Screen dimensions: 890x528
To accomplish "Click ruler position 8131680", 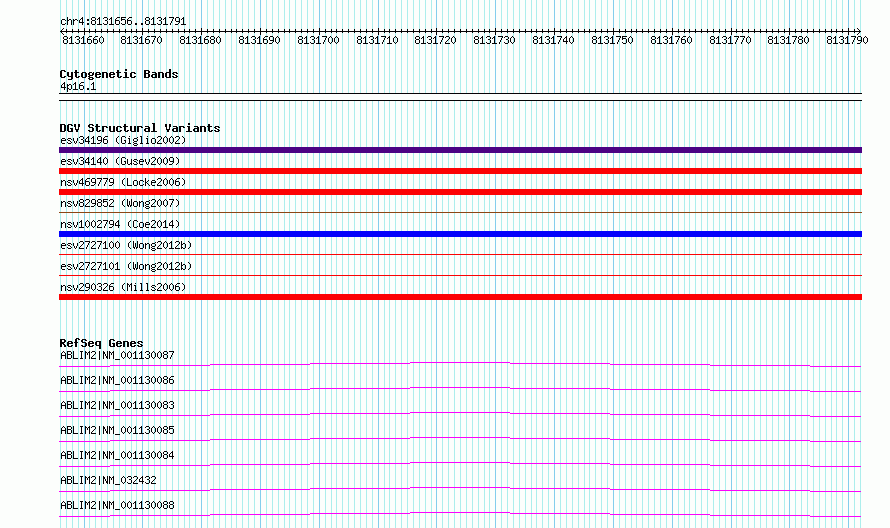I will 200,40.
